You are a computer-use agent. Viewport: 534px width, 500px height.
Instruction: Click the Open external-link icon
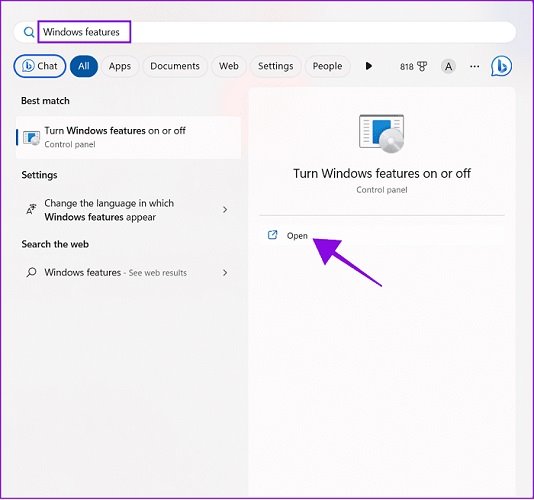tap(272, 235)
